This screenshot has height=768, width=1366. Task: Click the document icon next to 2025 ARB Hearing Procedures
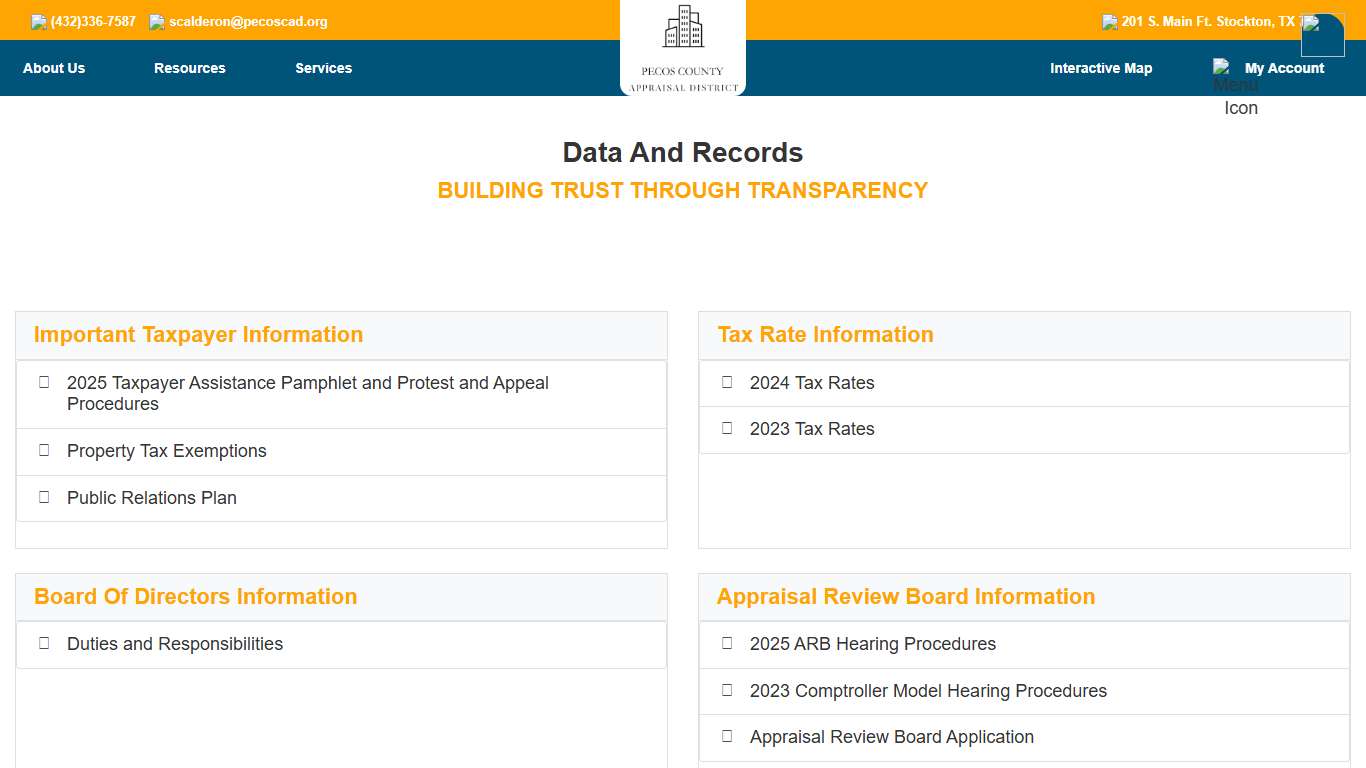tap(726, 643)
